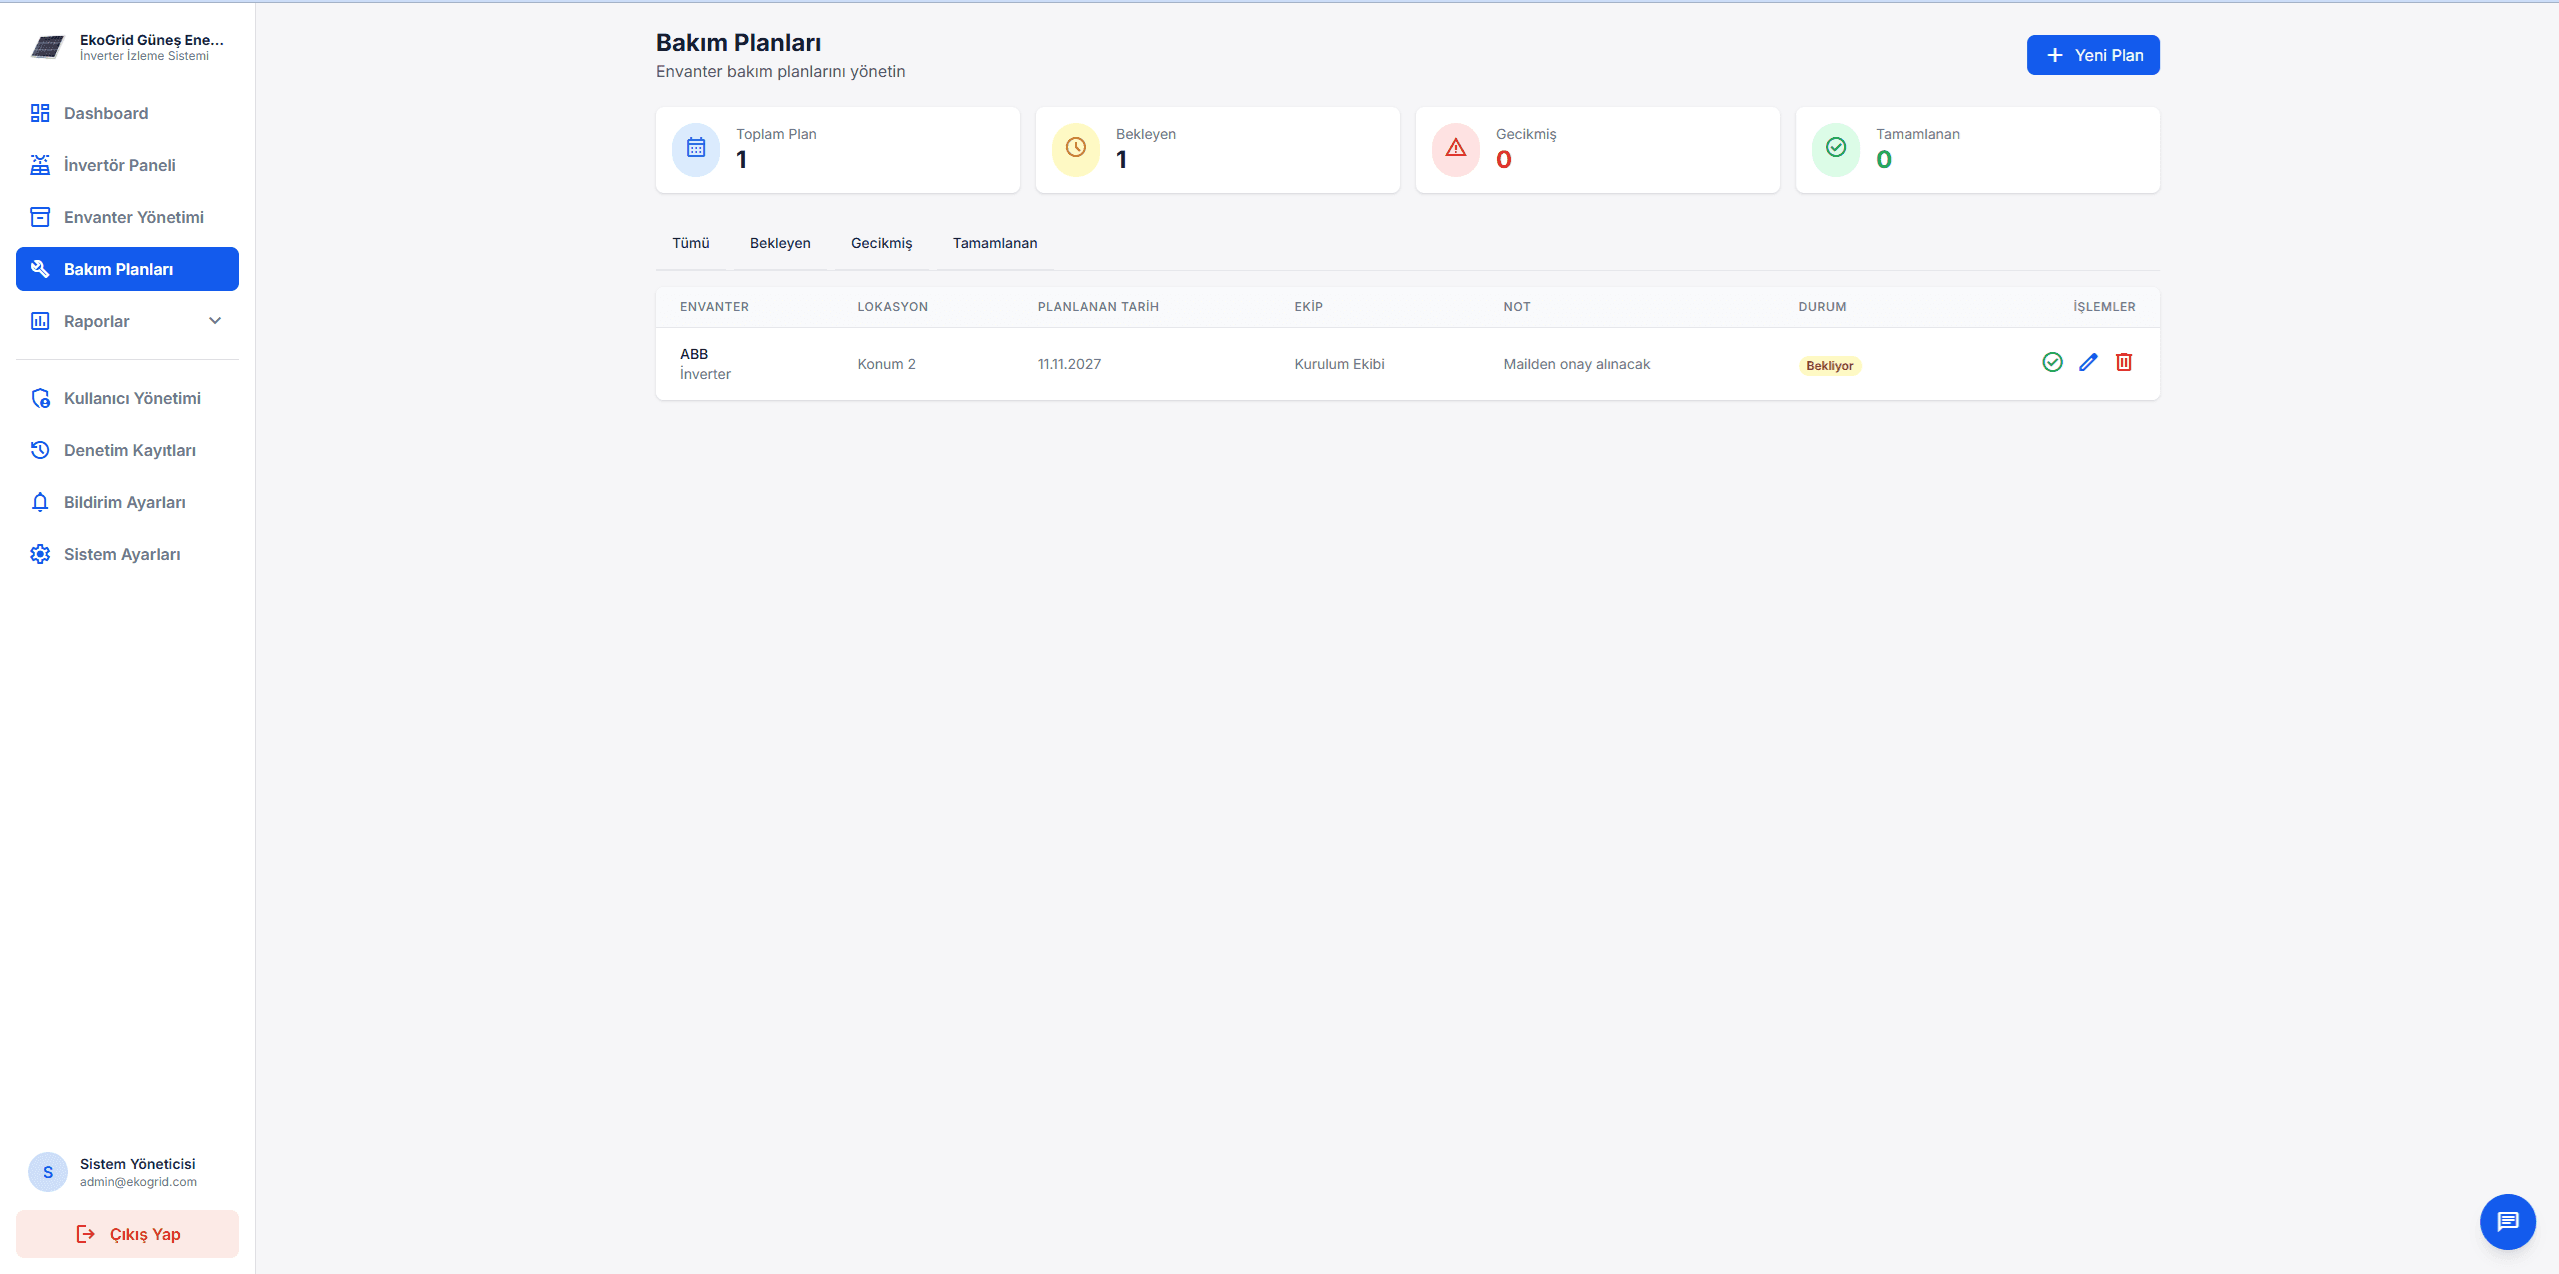Click the Toplam Plan calendar icon

click(696, 148)
